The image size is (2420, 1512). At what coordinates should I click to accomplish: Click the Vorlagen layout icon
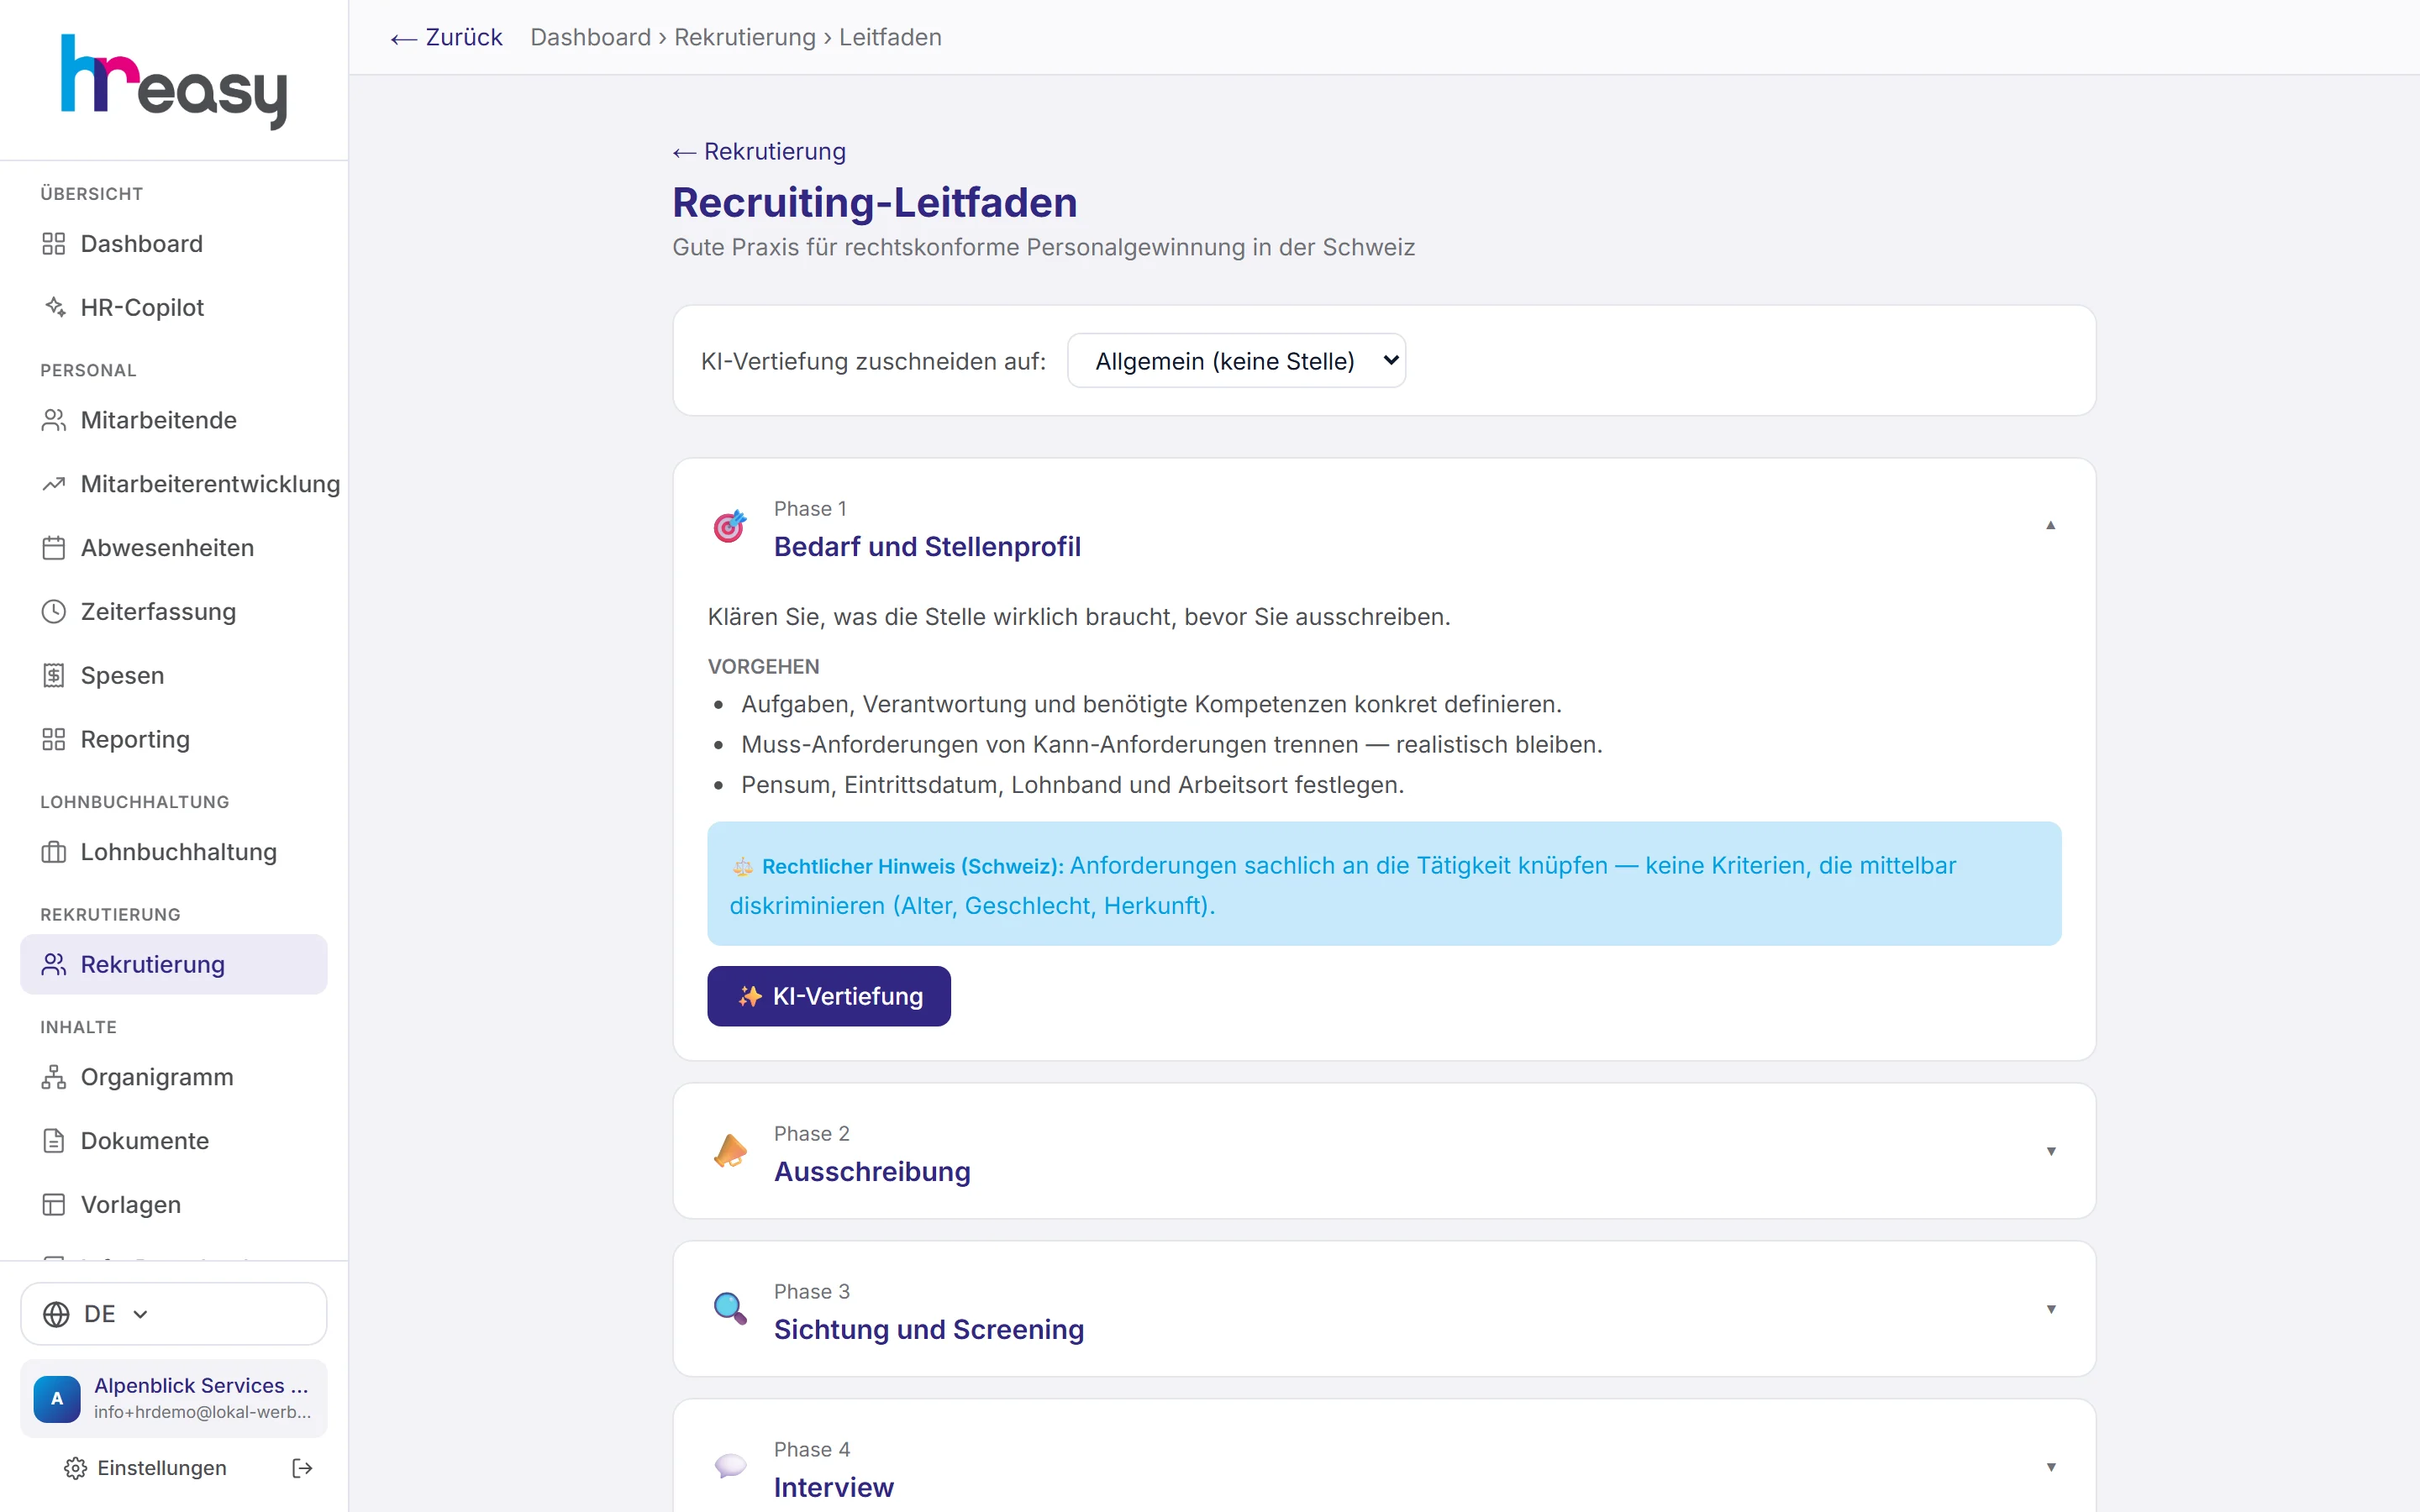pos(54,1205)
